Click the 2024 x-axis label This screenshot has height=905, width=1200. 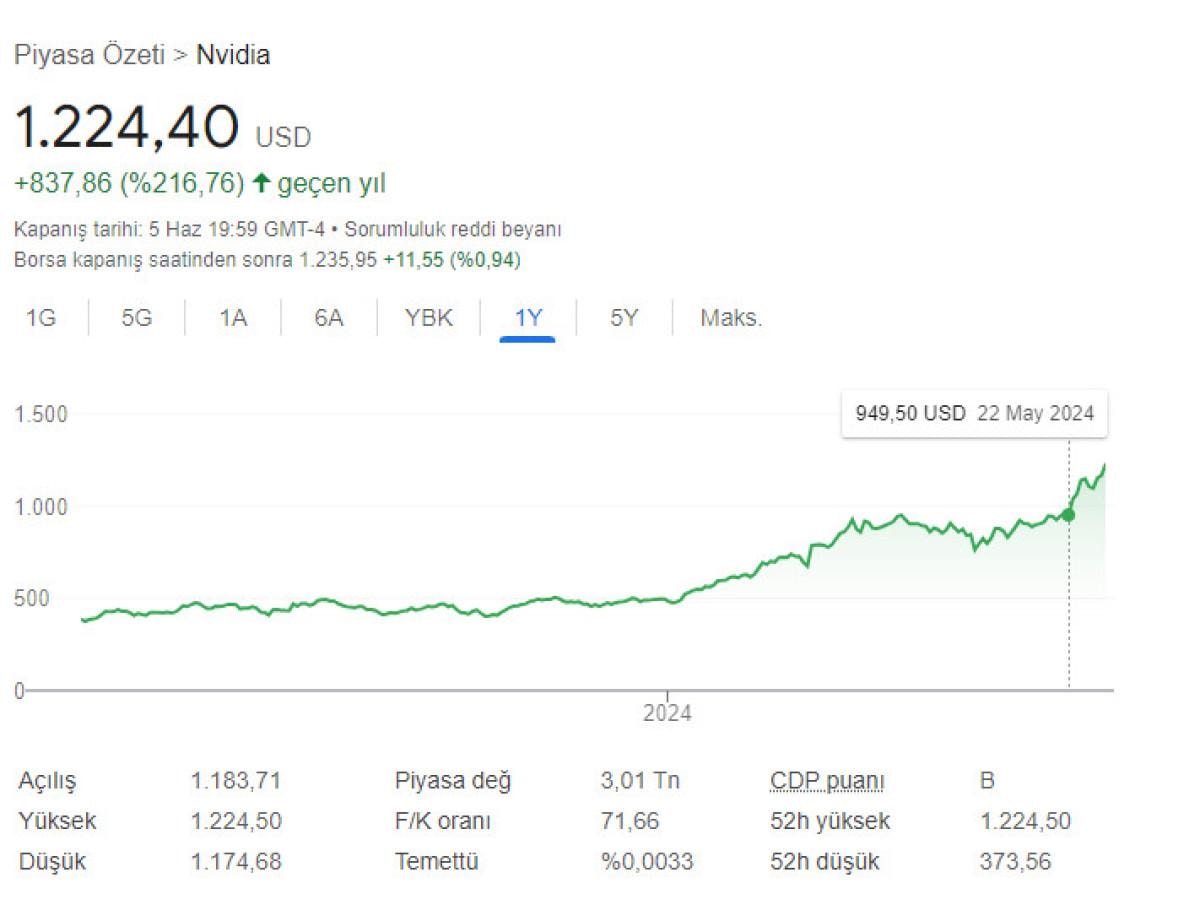click(667, 714)
